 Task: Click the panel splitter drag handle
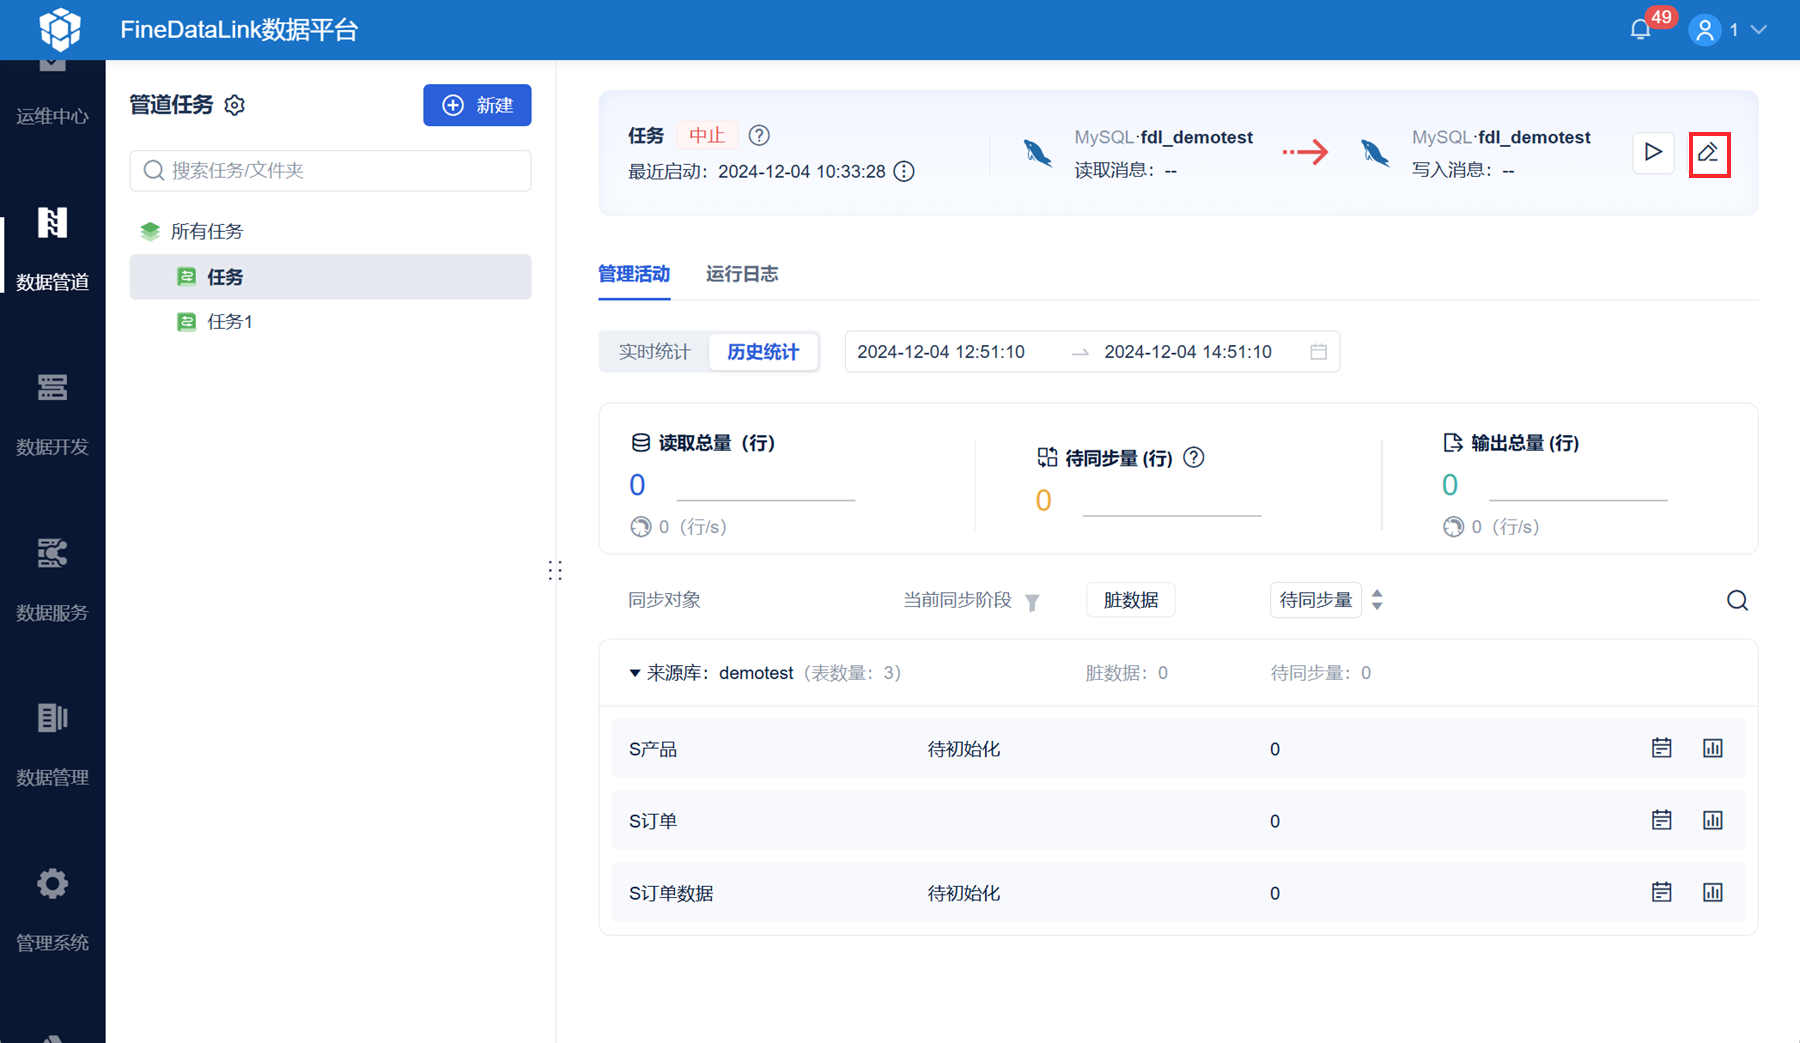tap(555, 570)
